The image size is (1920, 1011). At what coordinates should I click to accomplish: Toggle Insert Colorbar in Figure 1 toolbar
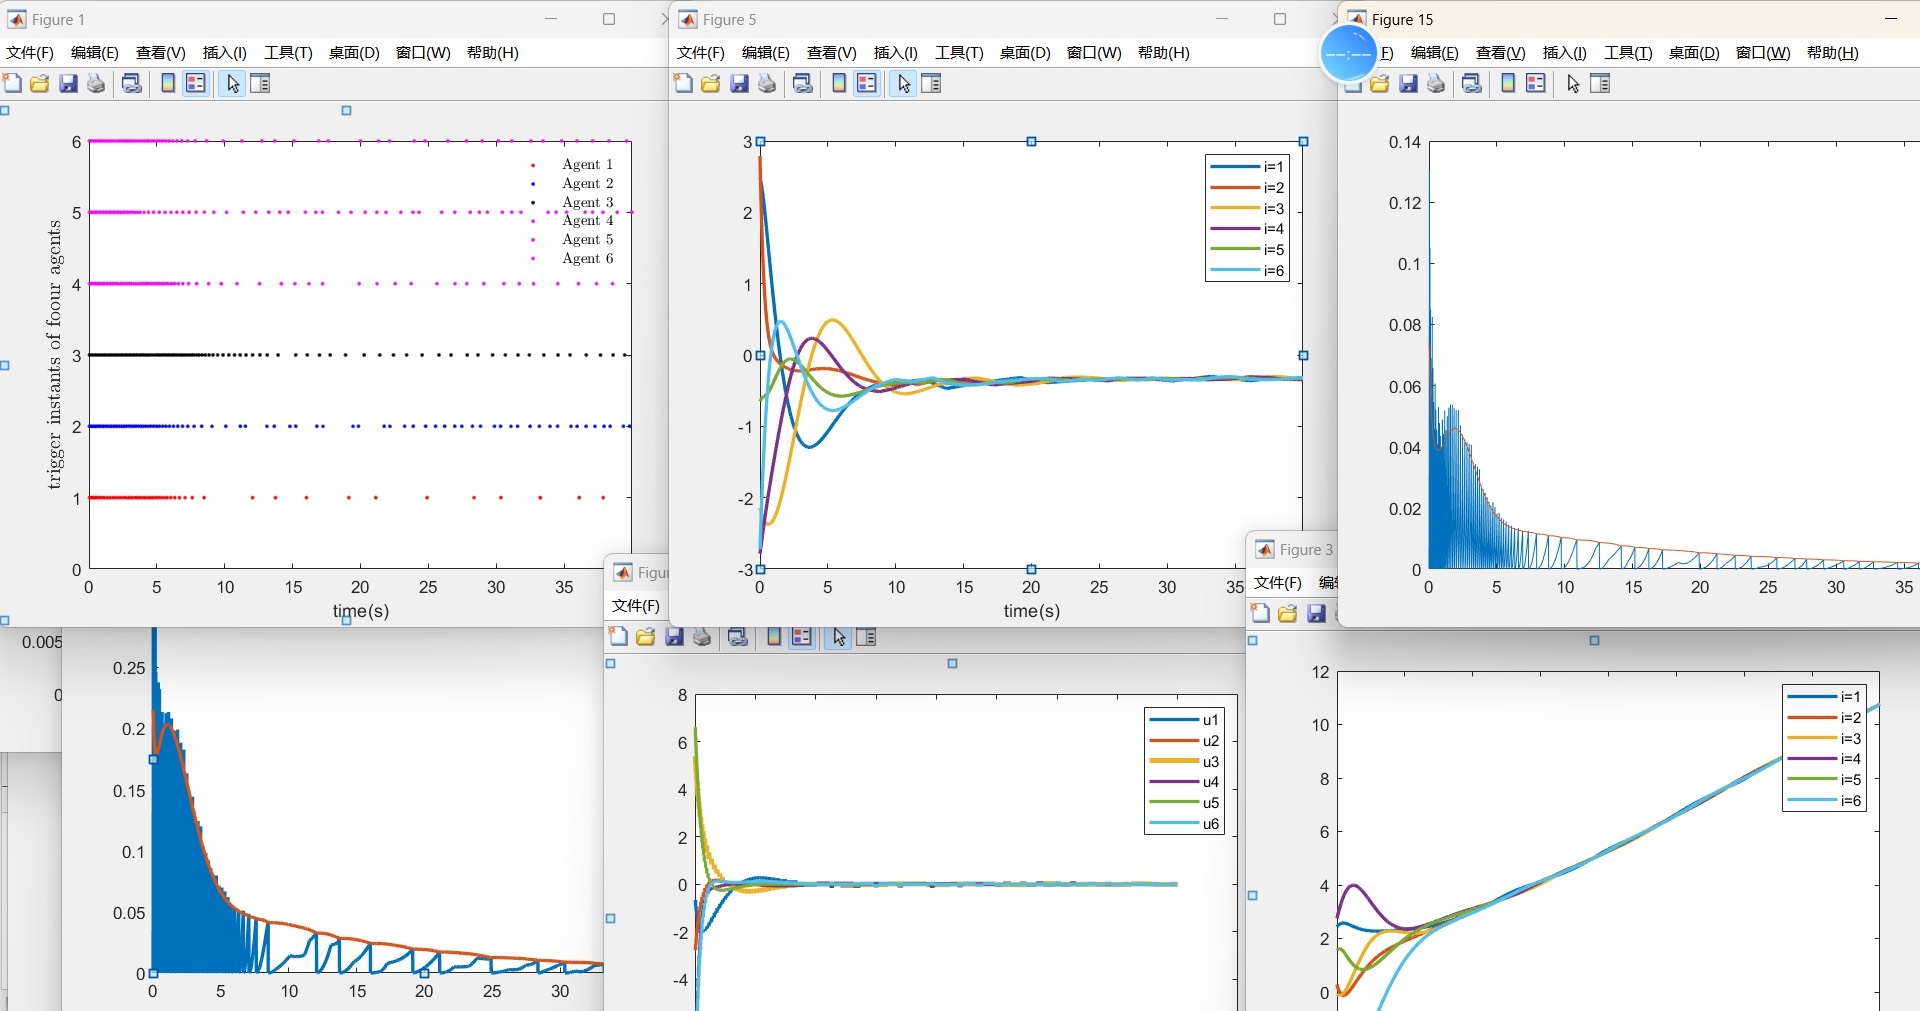click(x=168, y=83)
